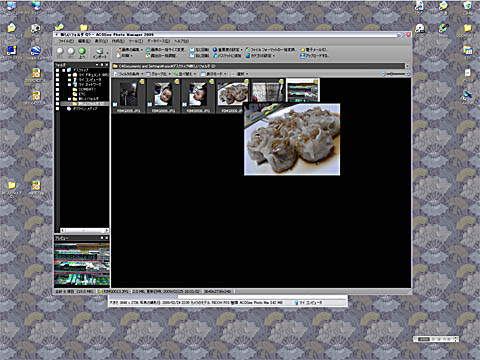Collapse the デスクトップ tree node
The height and width of the screenshot is (360, 480).
[x=63, y=70]
